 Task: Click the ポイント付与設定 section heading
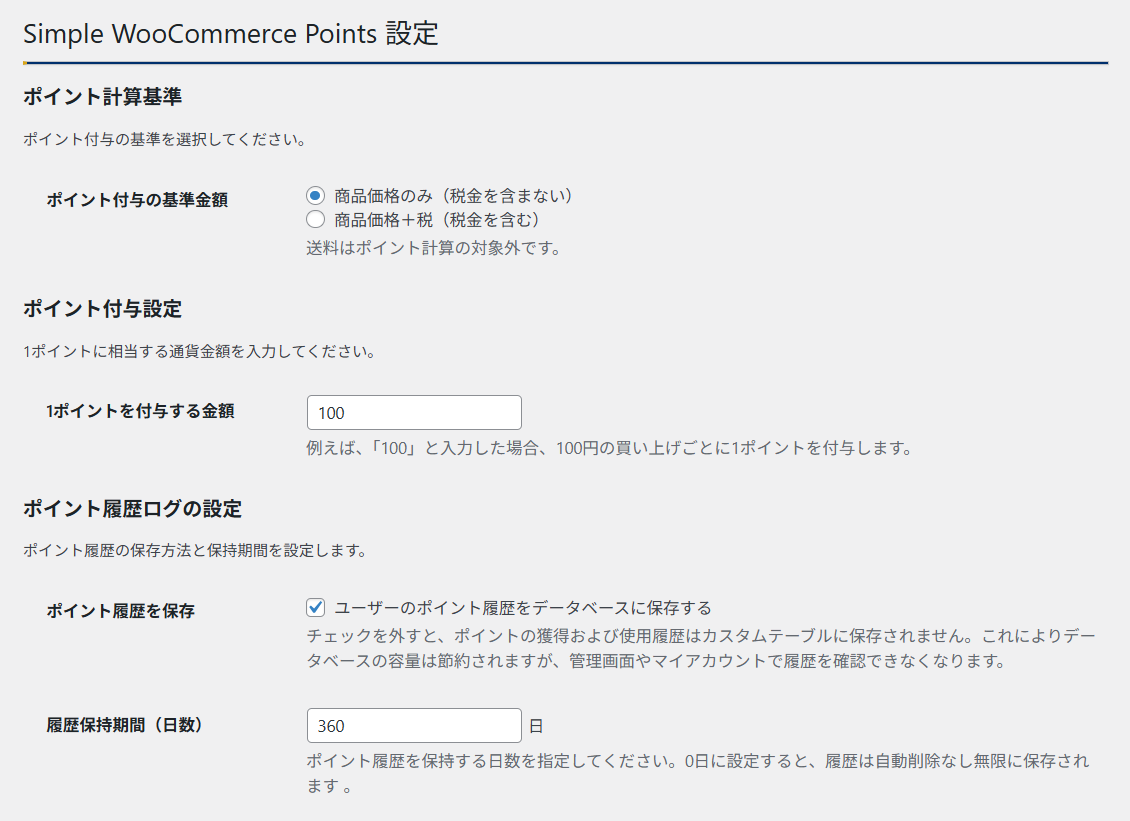point(102,309)
